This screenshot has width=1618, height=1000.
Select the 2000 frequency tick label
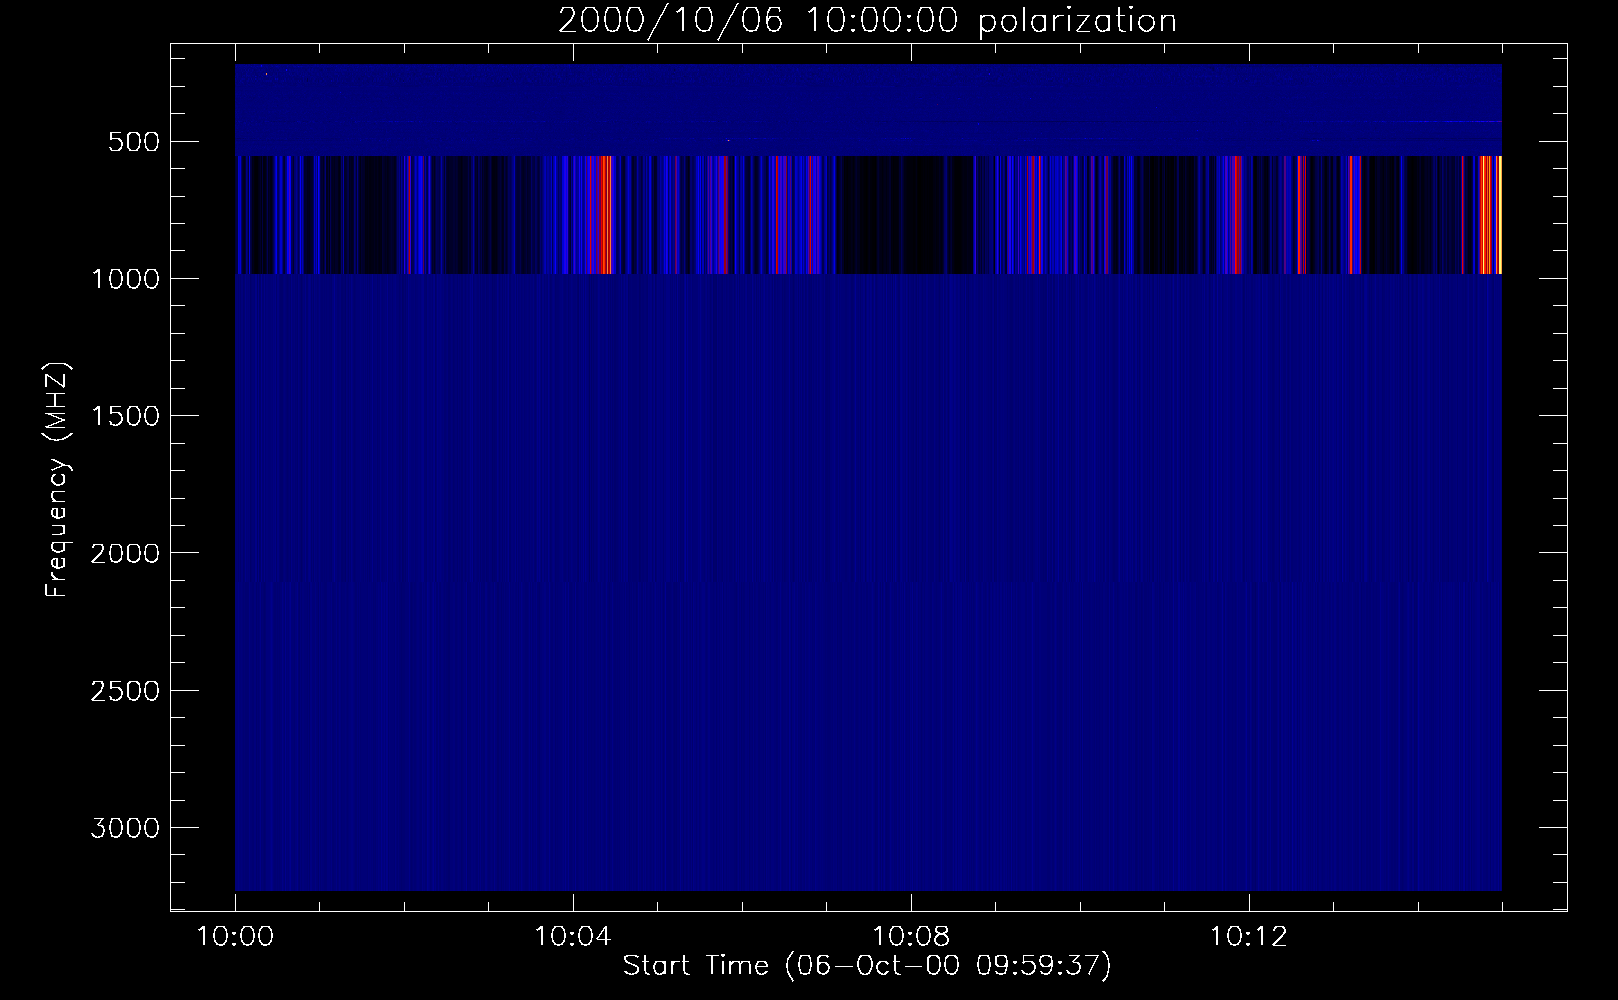(125, 553)
